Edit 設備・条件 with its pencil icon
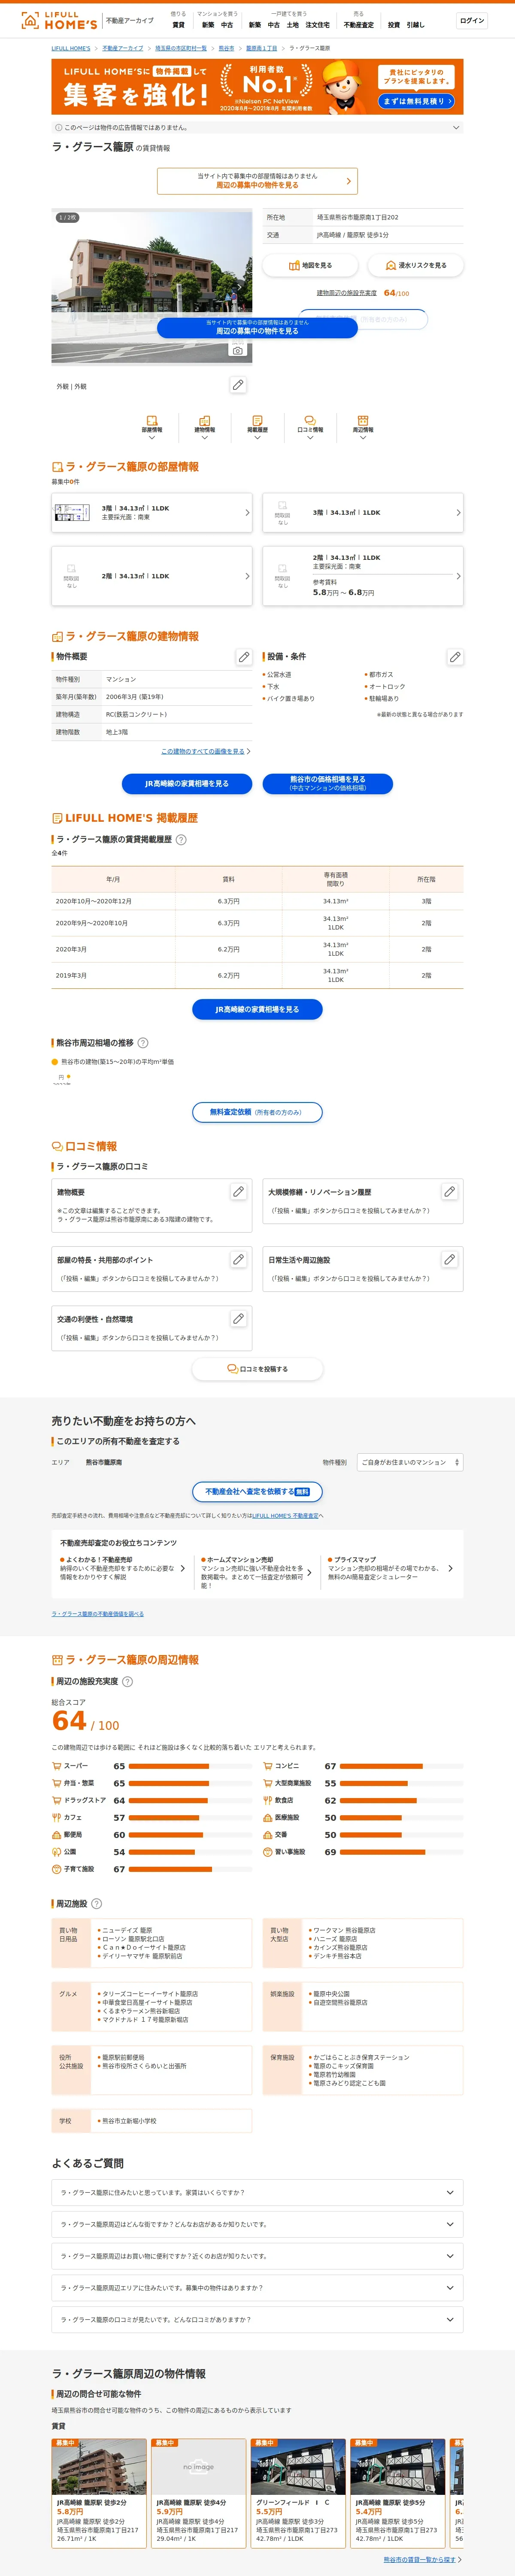This screenshot has height=2576, width=515. point(455,657)
